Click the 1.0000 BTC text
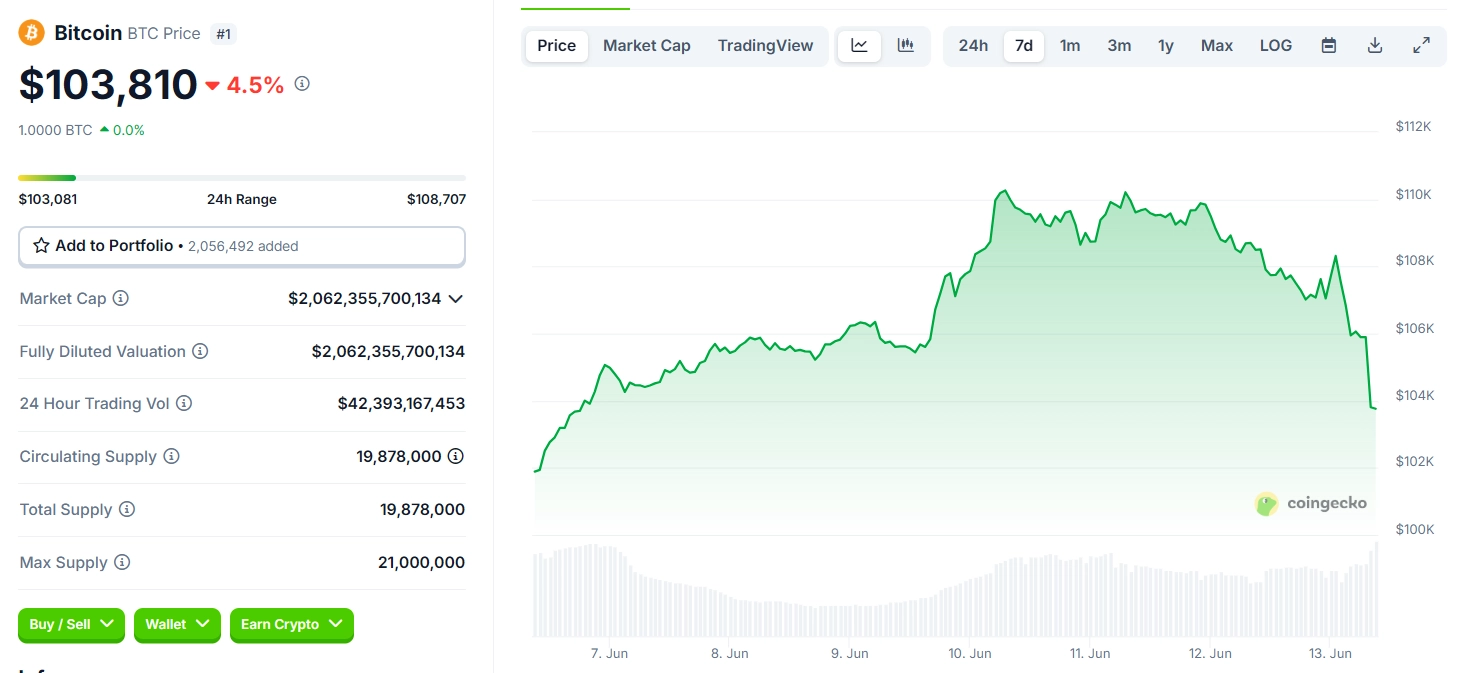1461x673 pixels. click(55, 130)
